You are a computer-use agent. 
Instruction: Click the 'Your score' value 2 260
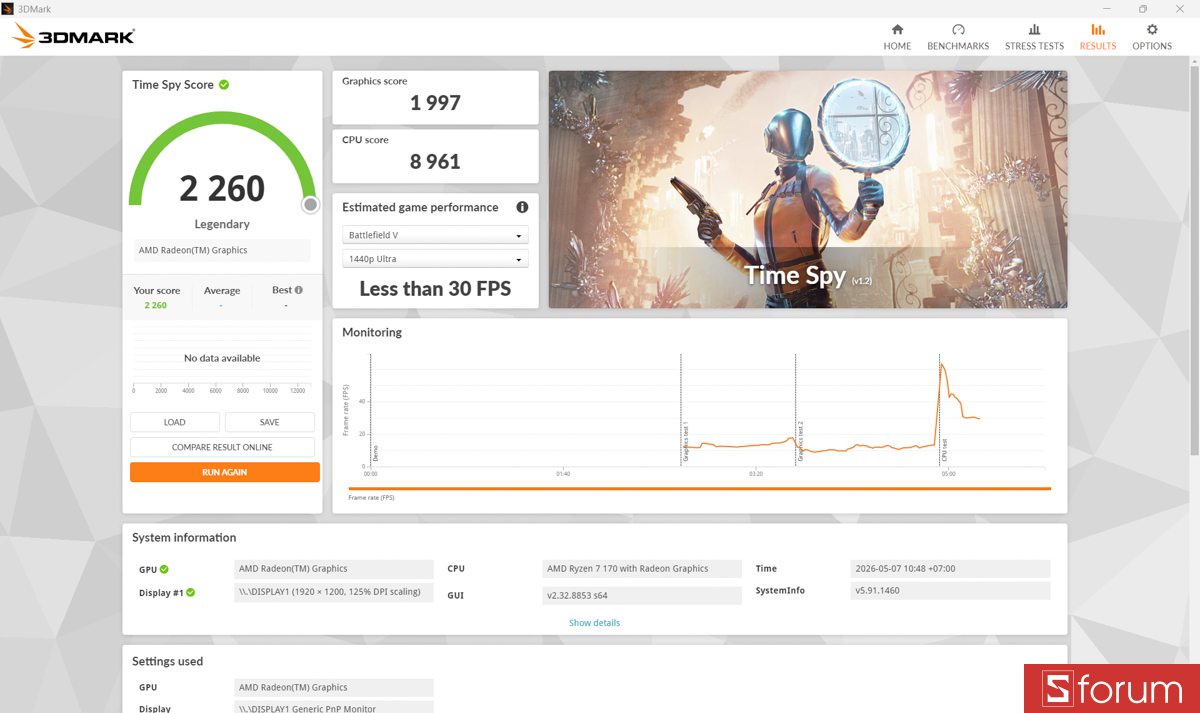(156, 305)
